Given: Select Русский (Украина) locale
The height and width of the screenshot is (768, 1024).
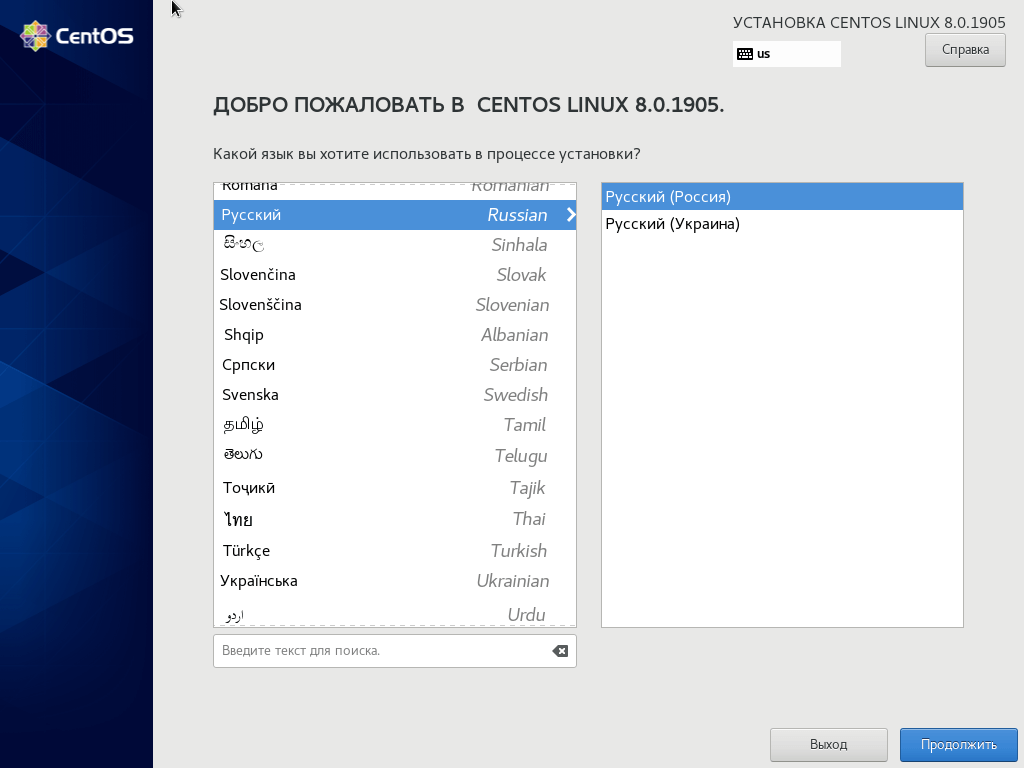Looking at the screenshot, I should tap(781, 224).
